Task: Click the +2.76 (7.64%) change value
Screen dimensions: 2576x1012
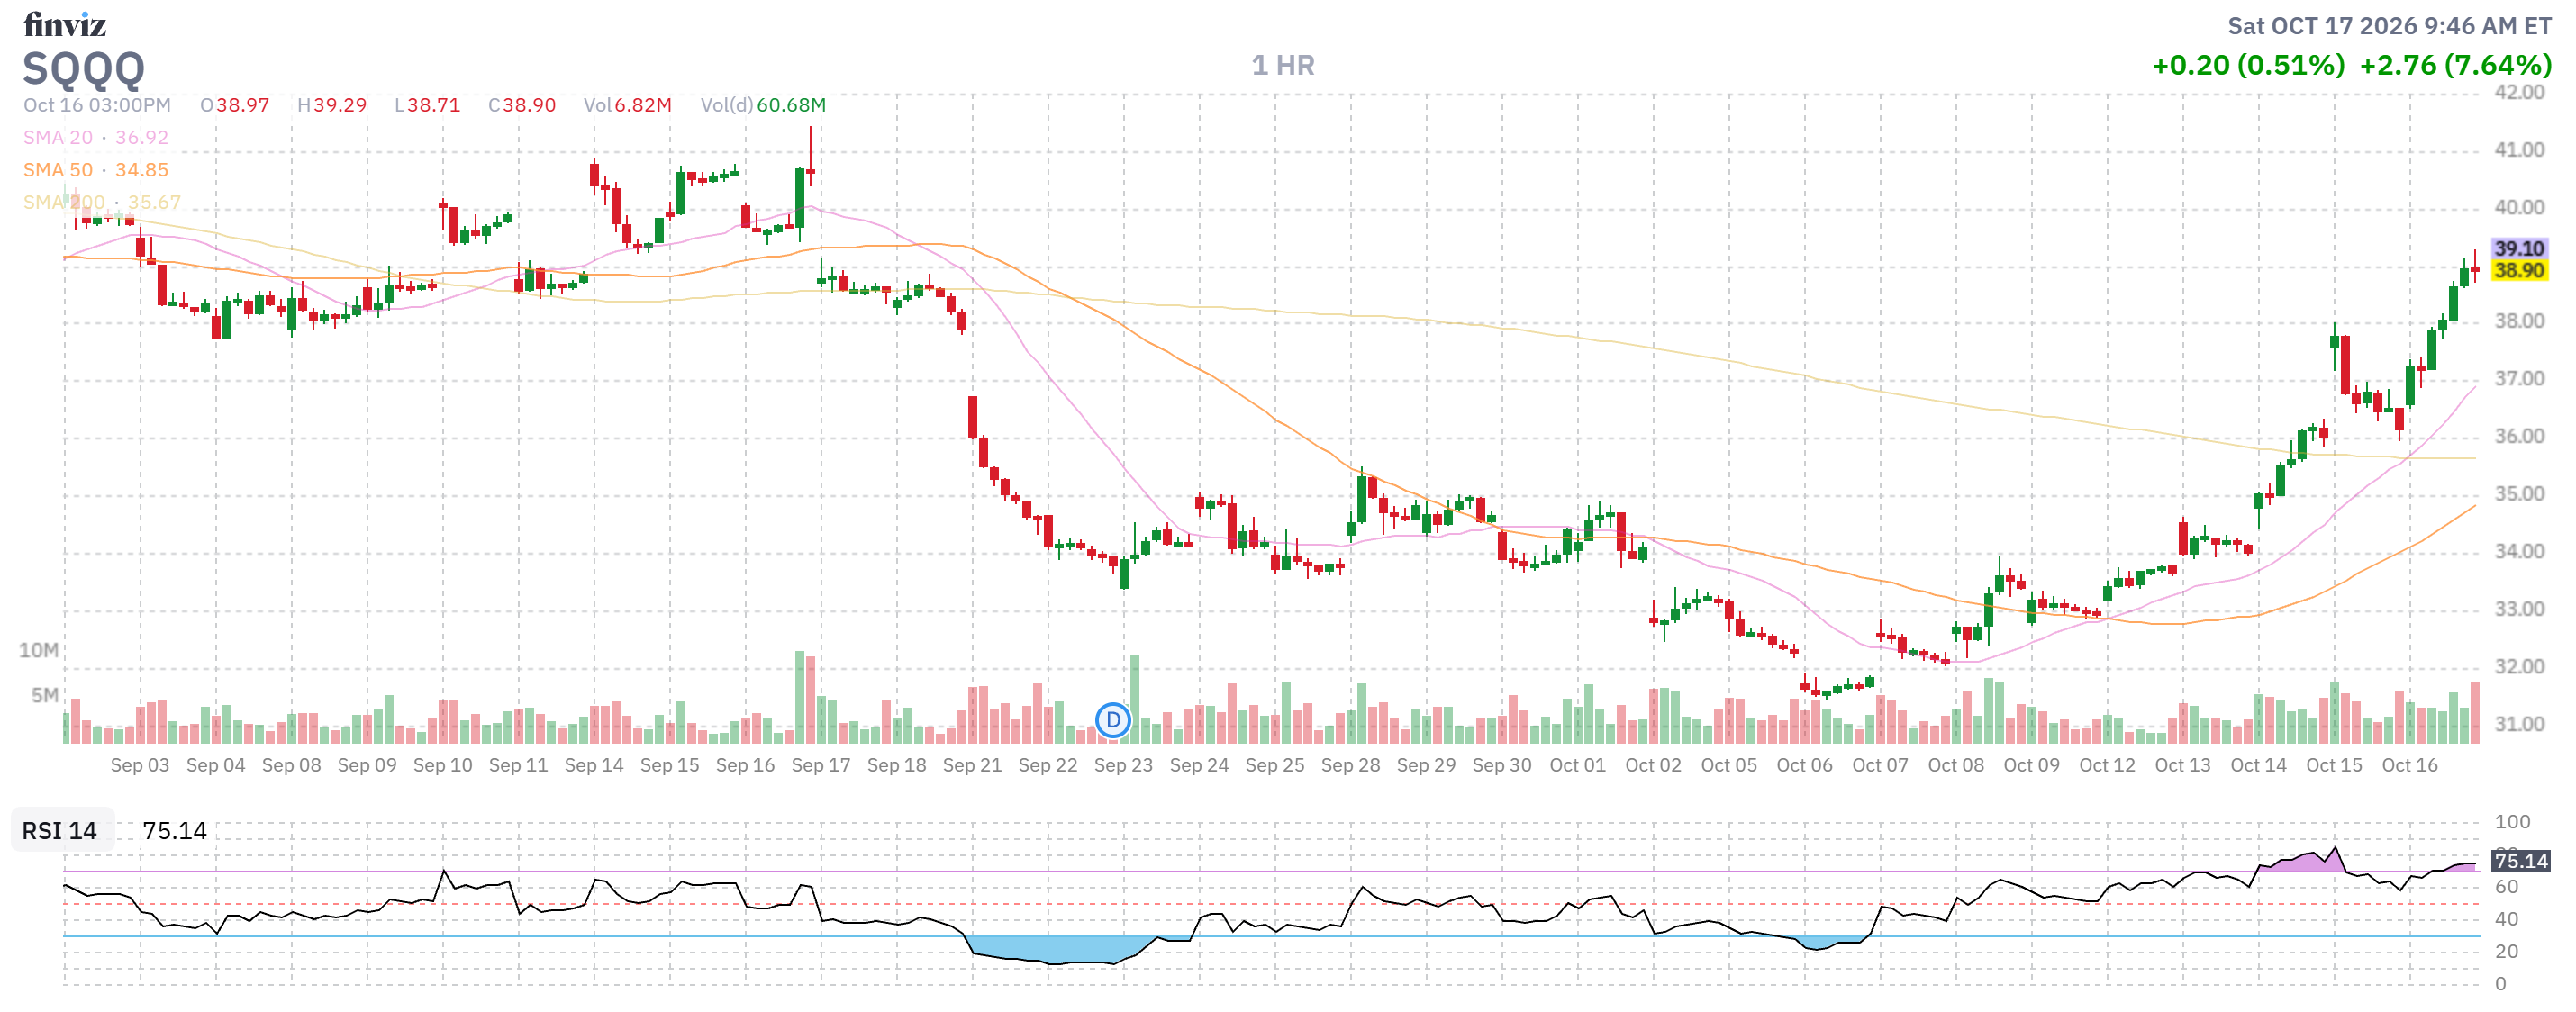Action: click(2455, 65)
